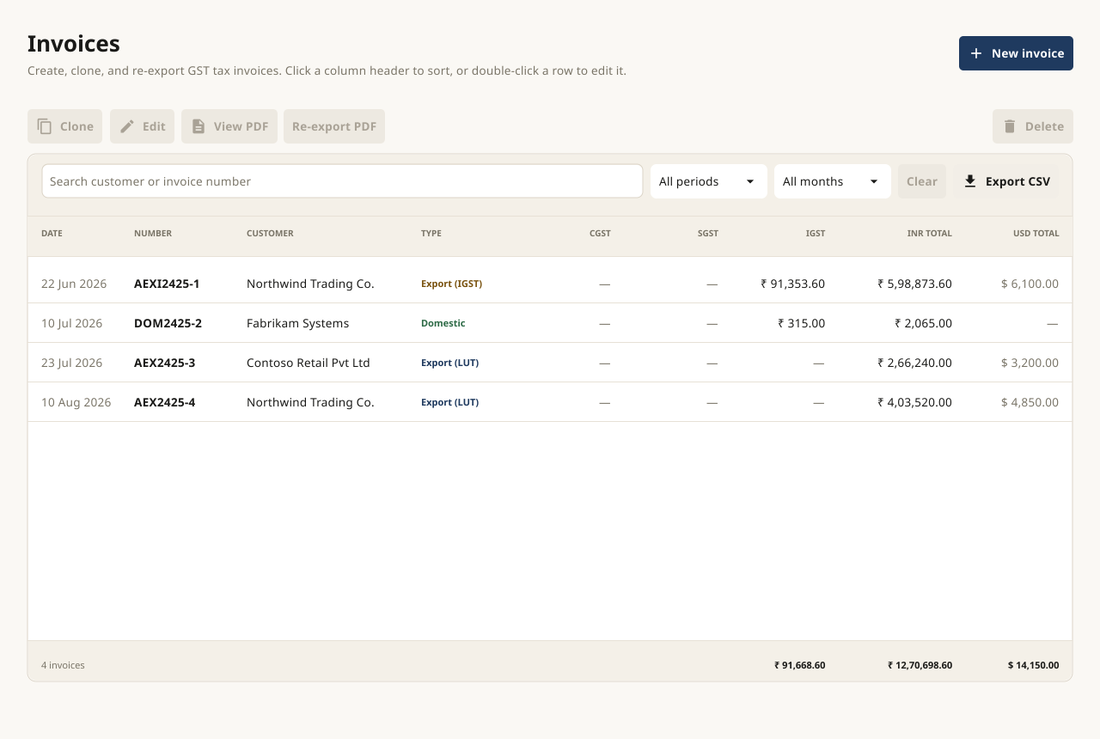Viewport: 1100px width, 739px height.
Task: Click the Delete trash icon
Action: click(x=1010, y=126)
